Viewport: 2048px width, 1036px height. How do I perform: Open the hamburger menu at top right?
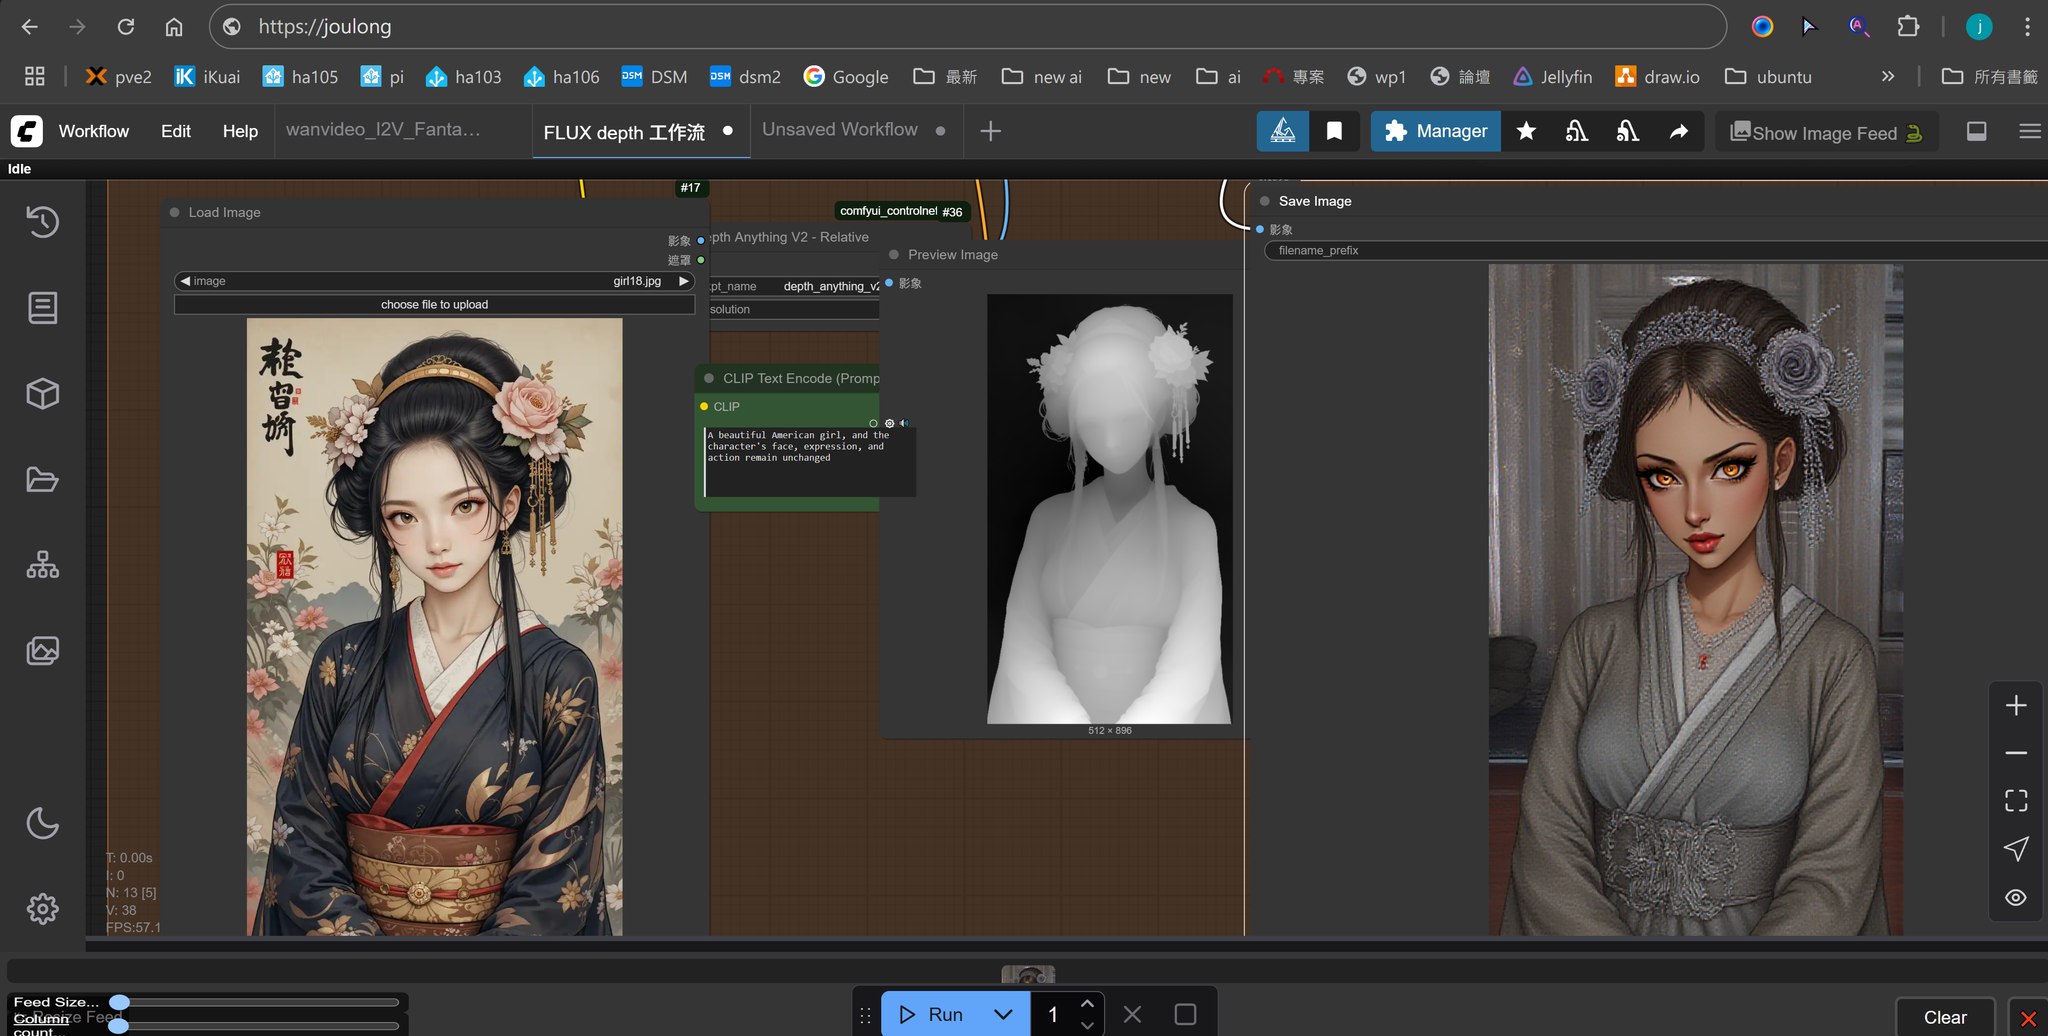tap(2030, 131)
